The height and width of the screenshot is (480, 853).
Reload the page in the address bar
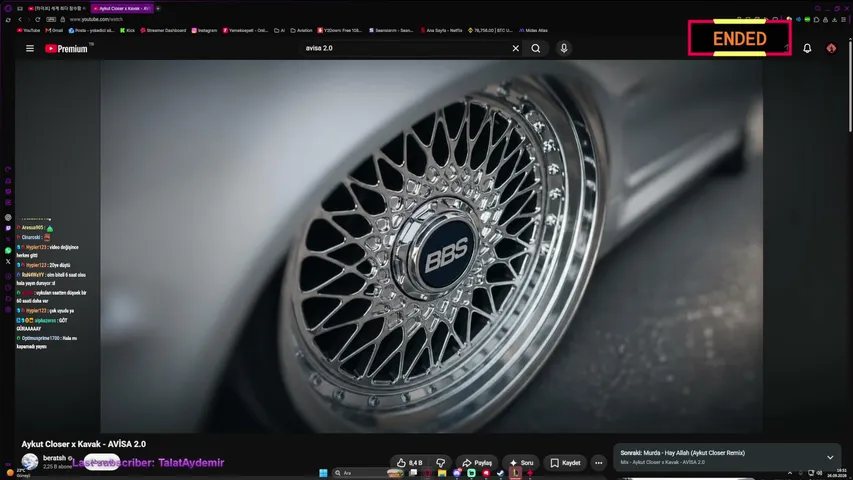click(x=38, y=19)
